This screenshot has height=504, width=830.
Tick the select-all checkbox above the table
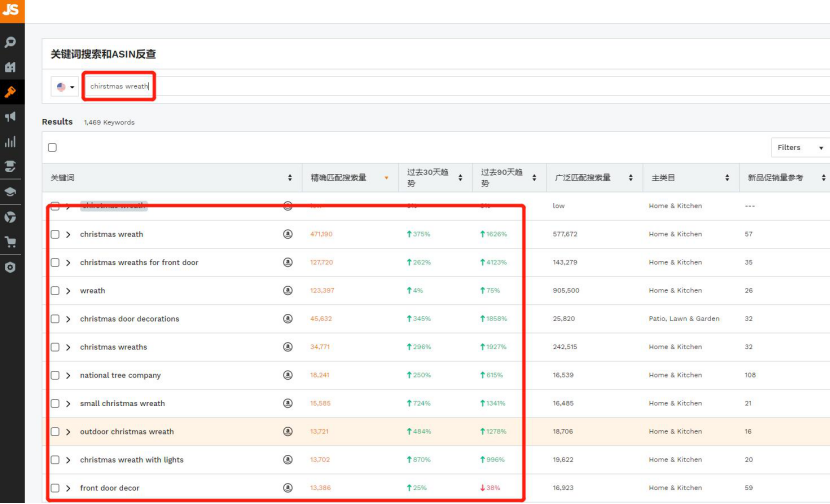click(x=53, y=147)
